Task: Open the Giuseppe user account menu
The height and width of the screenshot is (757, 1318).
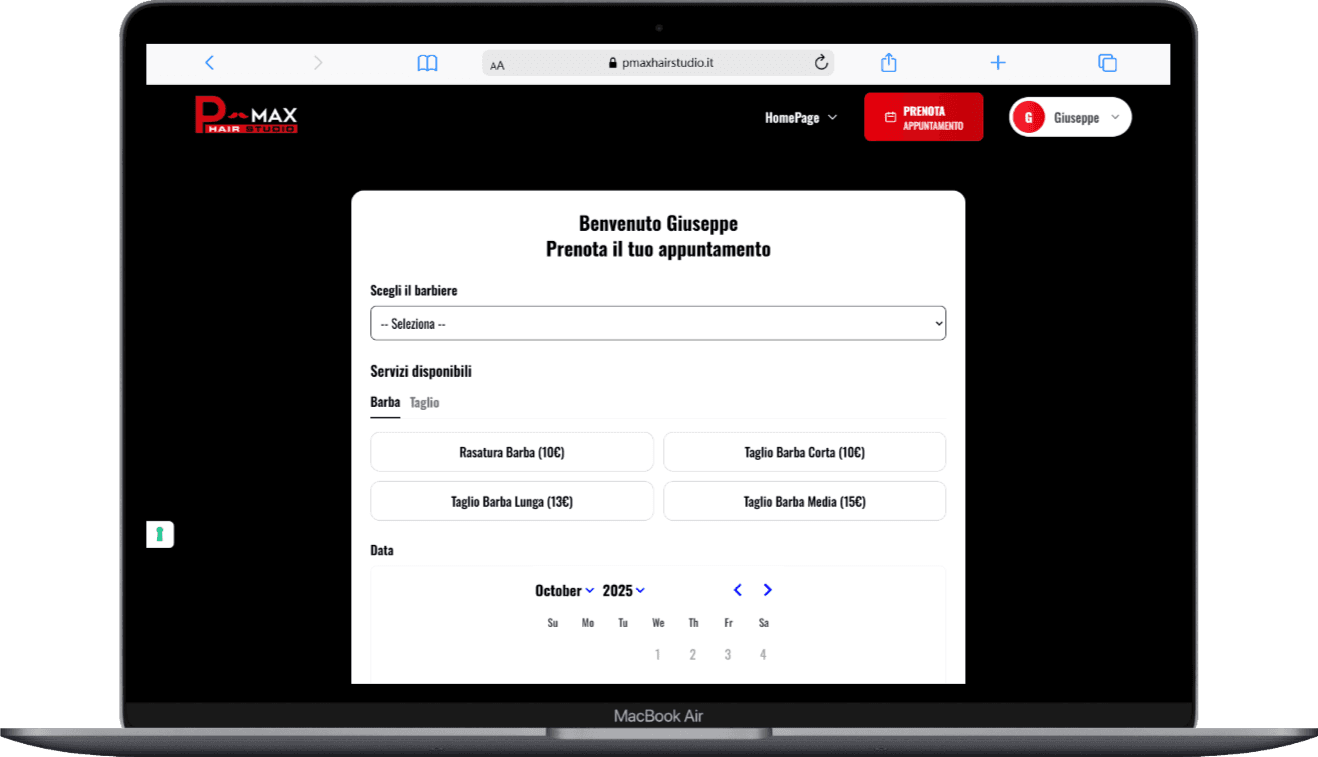Action: [x=1070, y=118]
